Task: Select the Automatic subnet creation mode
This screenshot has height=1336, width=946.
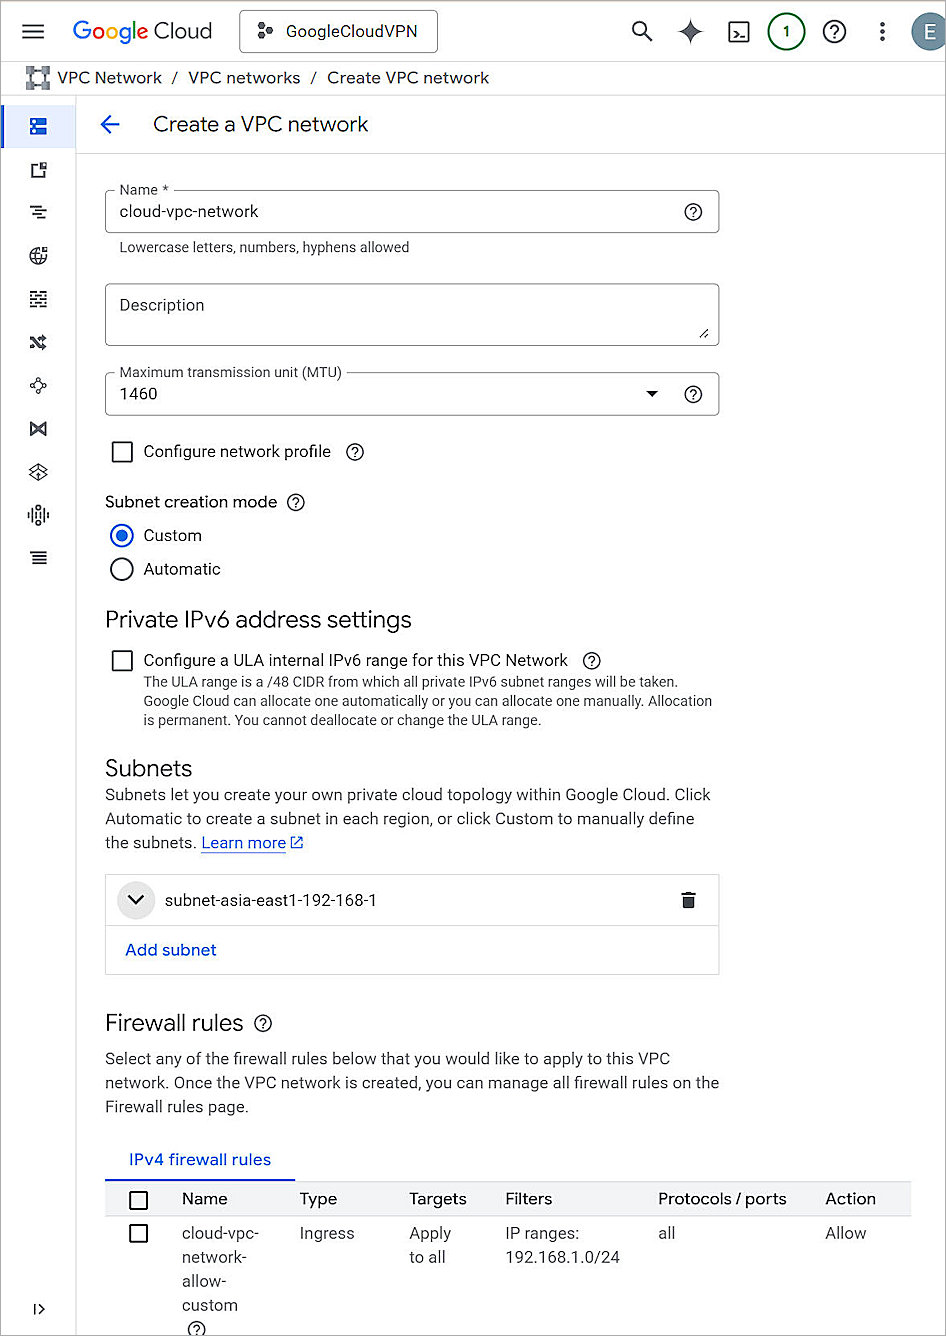Action: click(x=121, y=569)
